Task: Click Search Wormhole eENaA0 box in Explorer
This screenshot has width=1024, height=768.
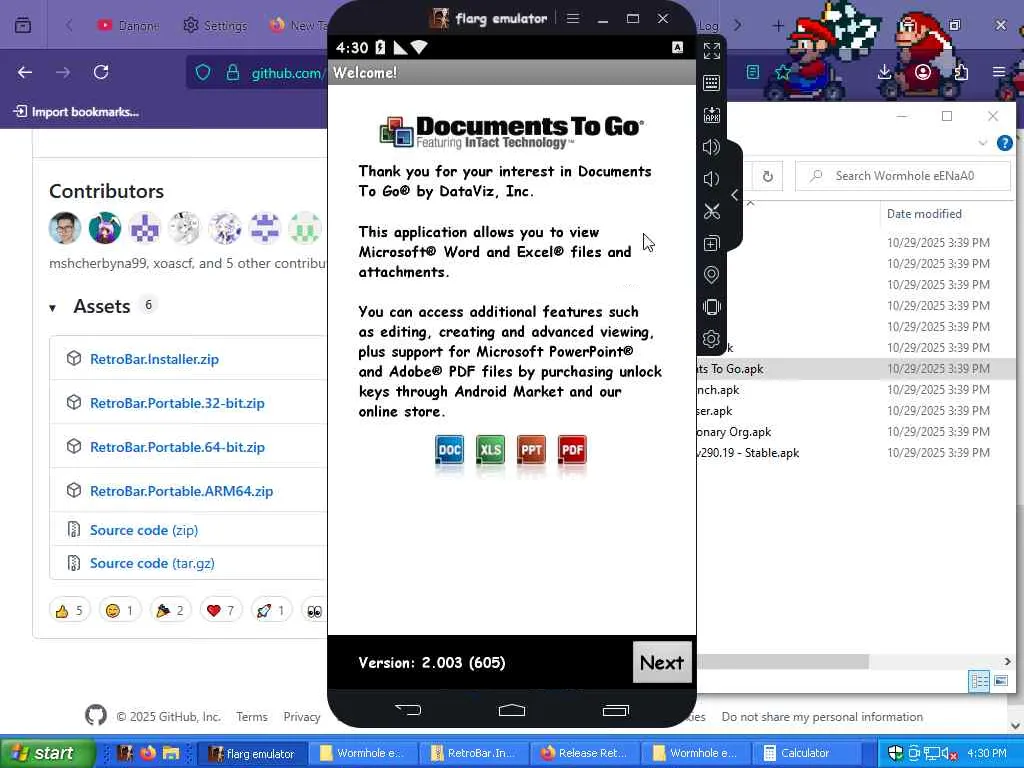Action: pos(903,176)
